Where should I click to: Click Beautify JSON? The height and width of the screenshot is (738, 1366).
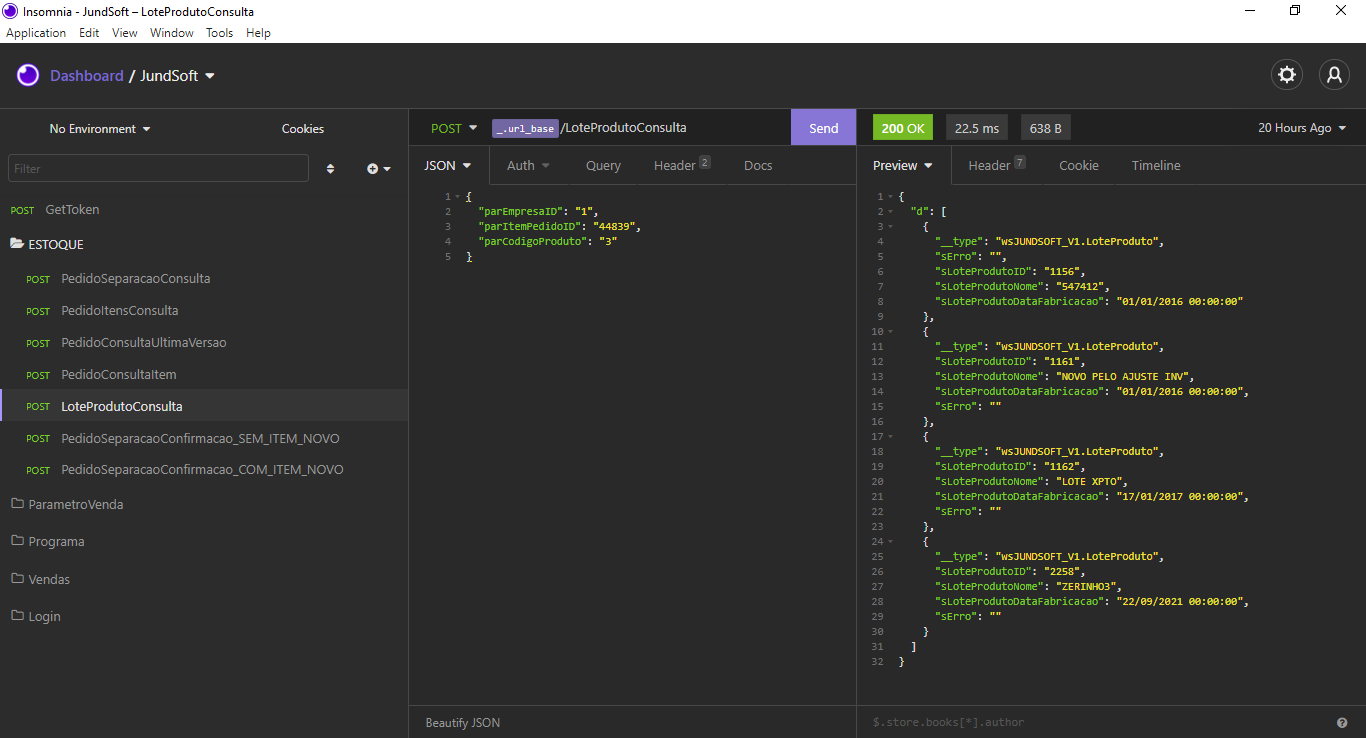click(463, 722)
